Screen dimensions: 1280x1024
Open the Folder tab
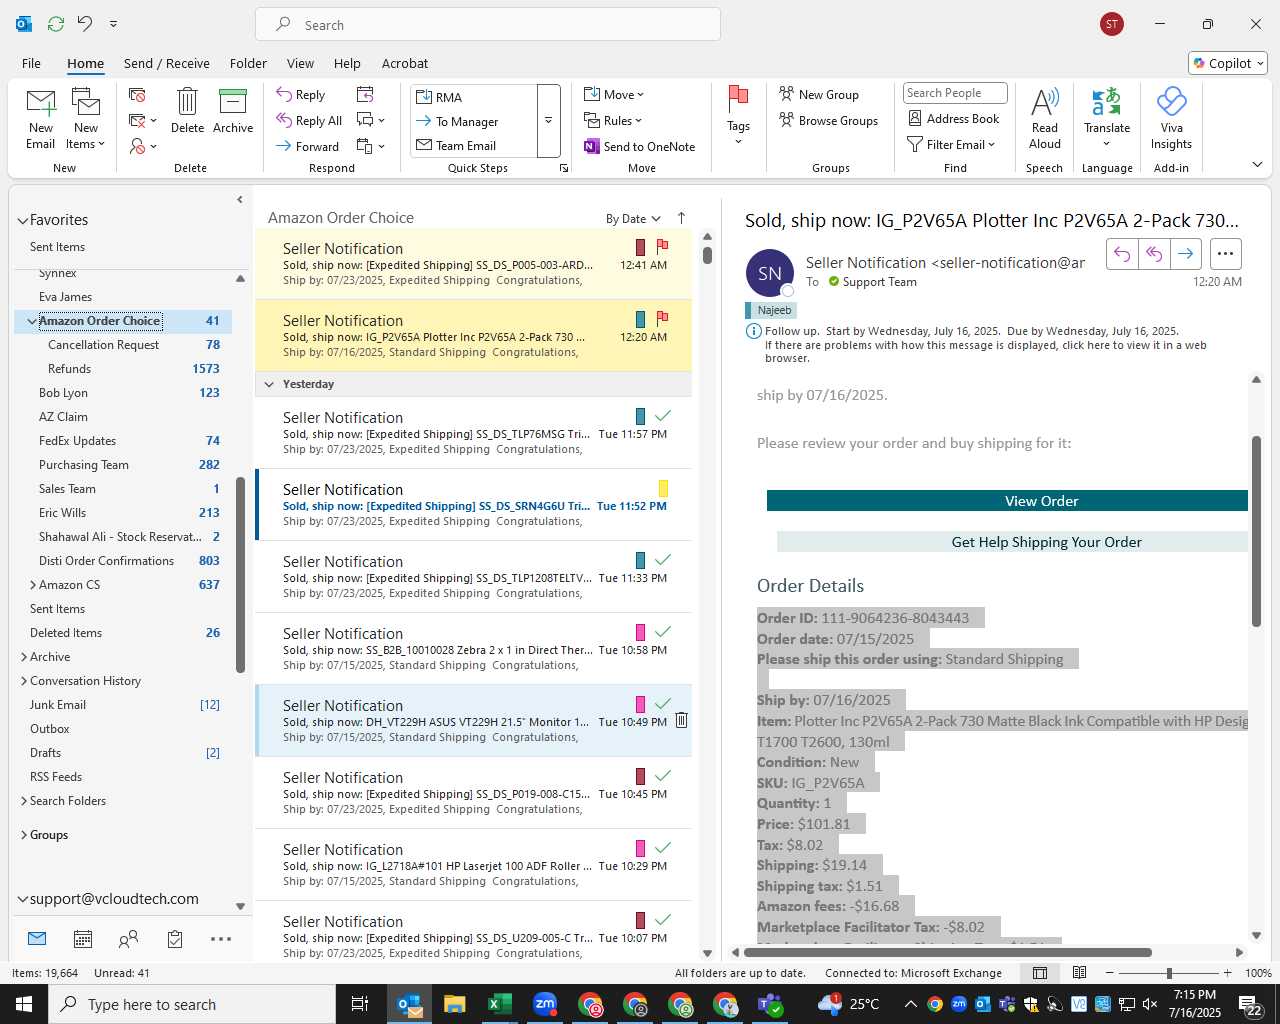(248, 63)
